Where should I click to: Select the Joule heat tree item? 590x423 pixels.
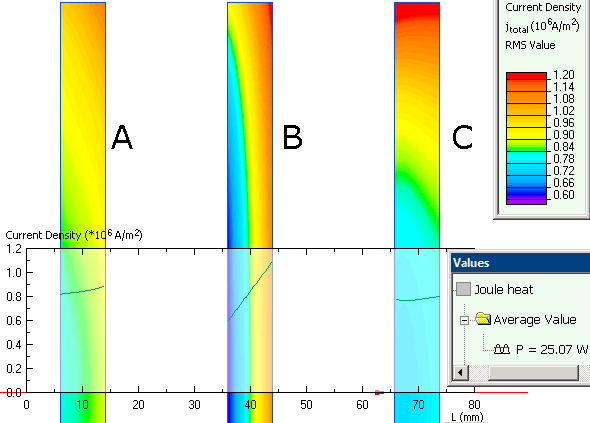(x=503, y=289)
